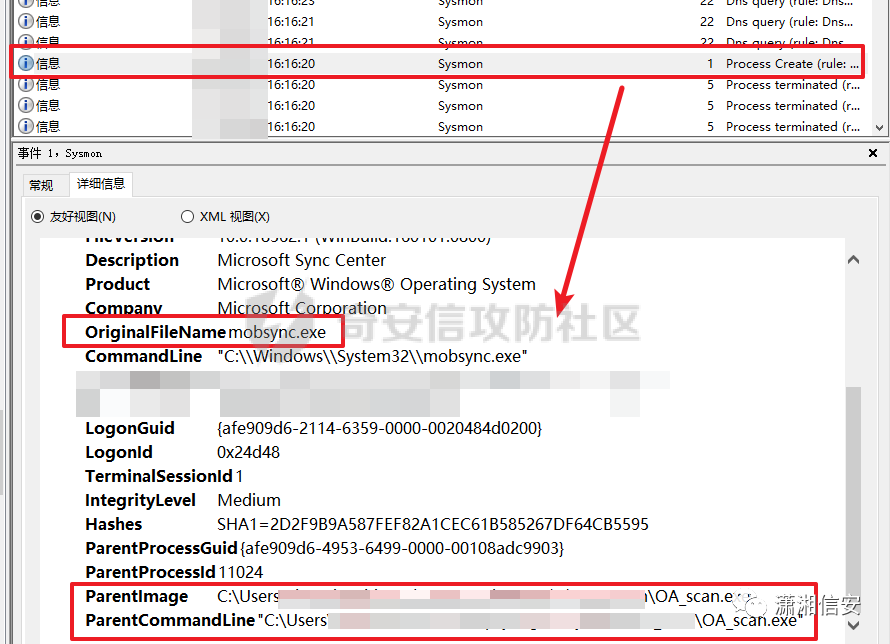Click the IntegrityLevel value Medium
The image size is (890, 644).
[x=249, y=500]
